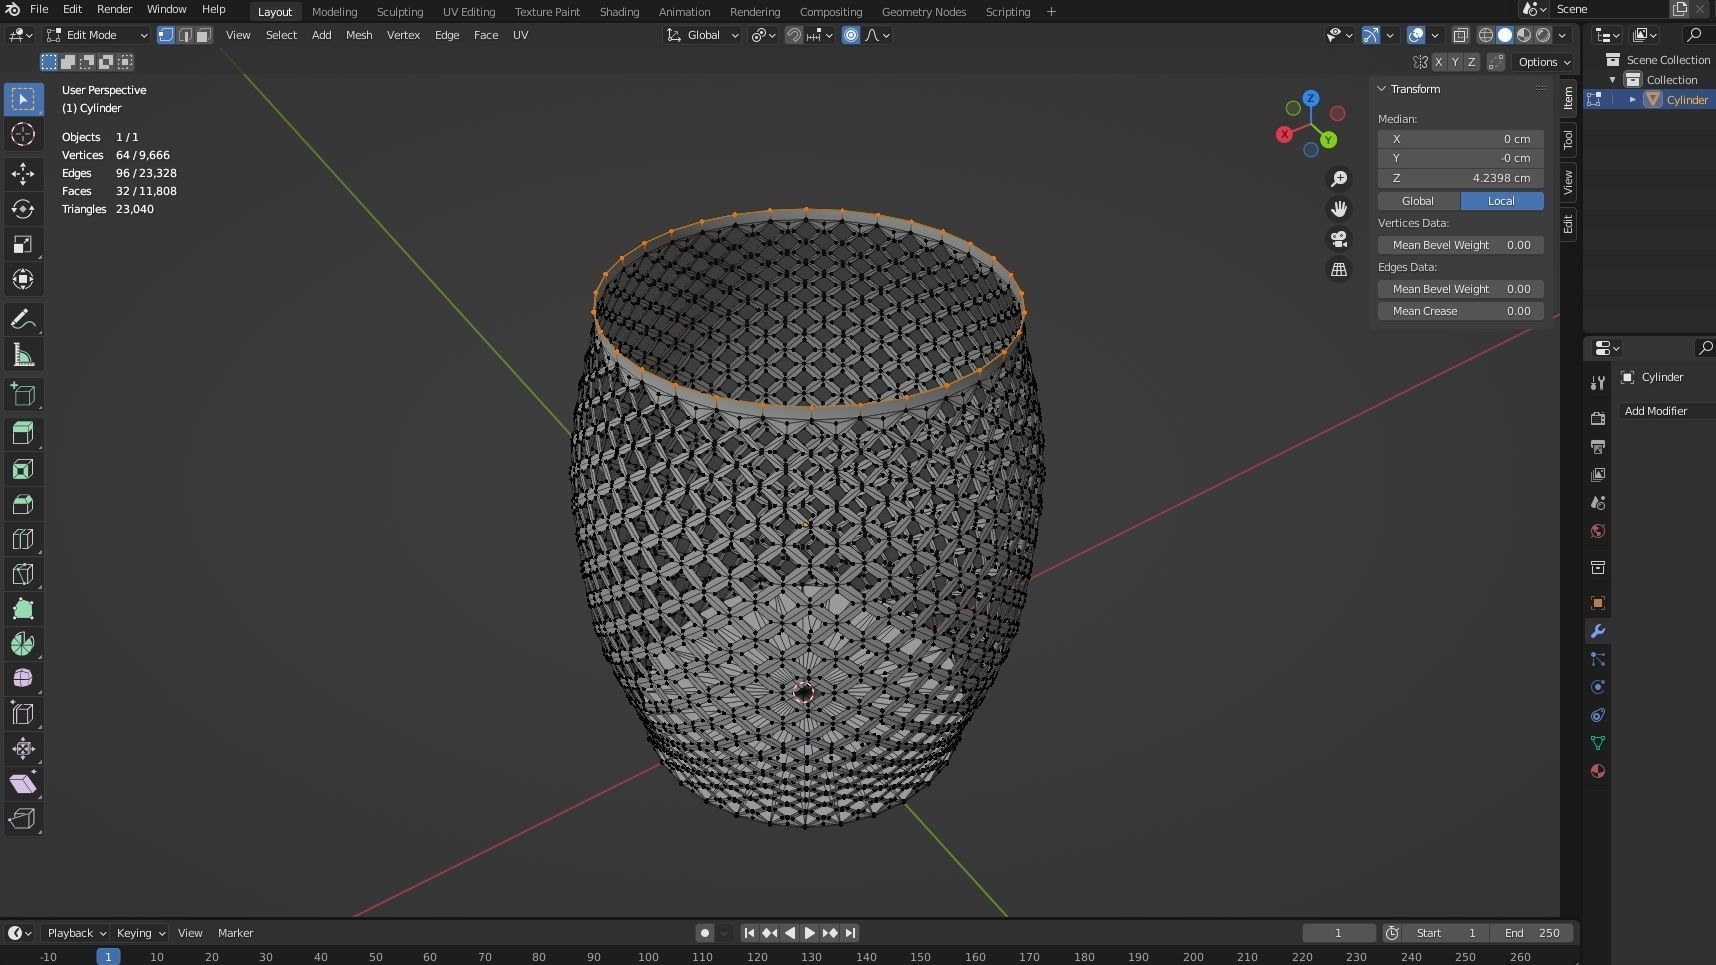The image size is (1716, 965).
Task: Open the Add Modifier dropdown
Action: pos(1665,411)
